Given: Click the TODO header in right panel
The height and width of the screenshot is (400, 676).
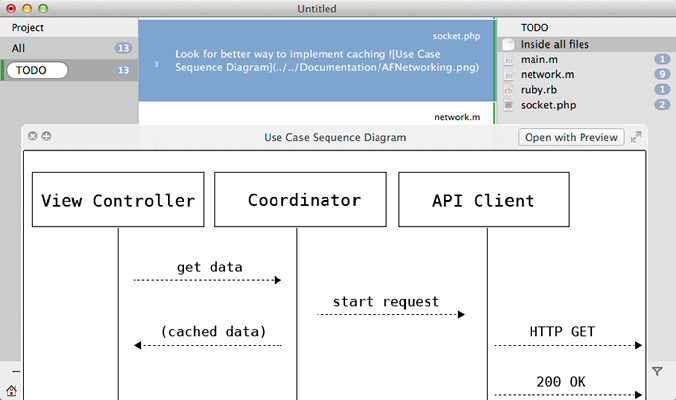Looking at the screenshot, I should (534, 28).
